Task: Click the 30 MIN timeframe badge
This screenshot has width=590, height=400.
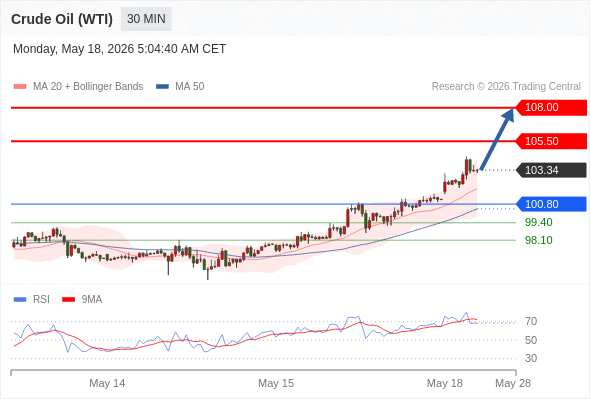Action: coord(146,19)
